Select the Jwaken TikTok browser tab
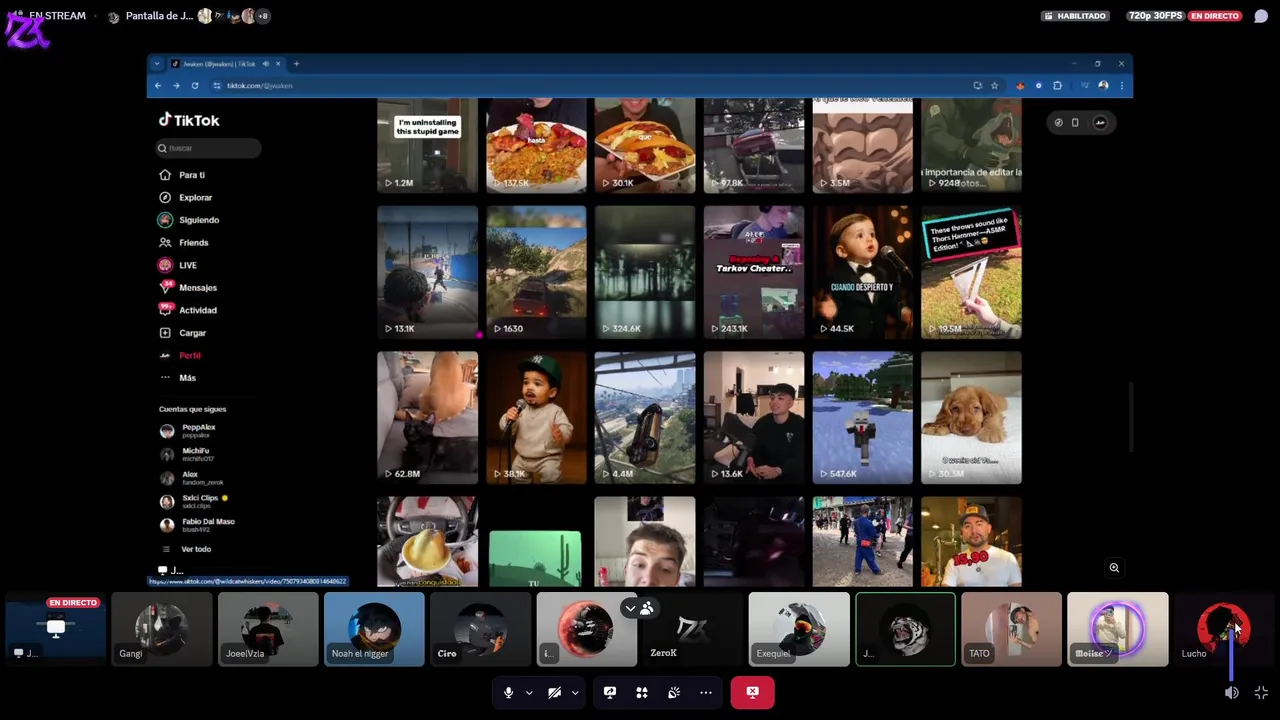The height and width of the screenshot is (720, 1280). pyautogui.click(x=225, y=64)
